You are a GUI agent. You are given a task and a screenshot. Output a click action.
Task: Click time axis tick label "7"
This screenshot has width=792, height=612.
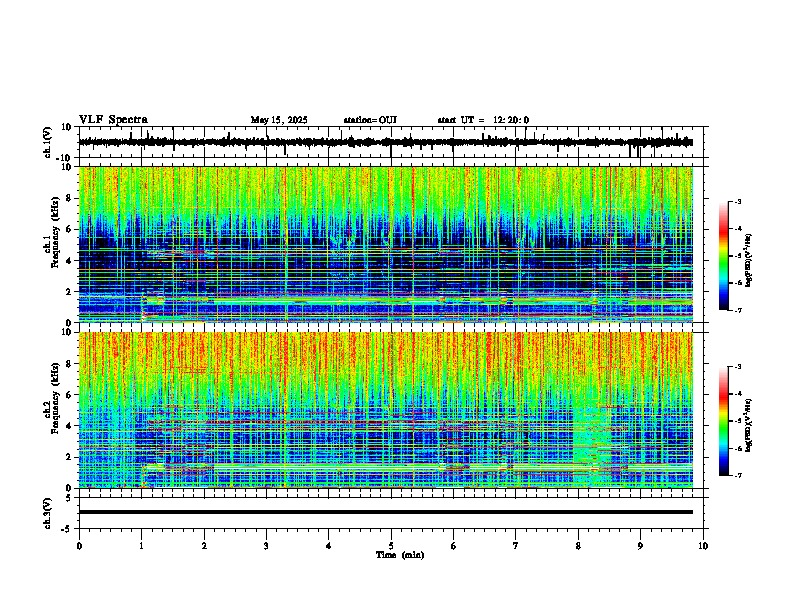click(x=516, y=546)
